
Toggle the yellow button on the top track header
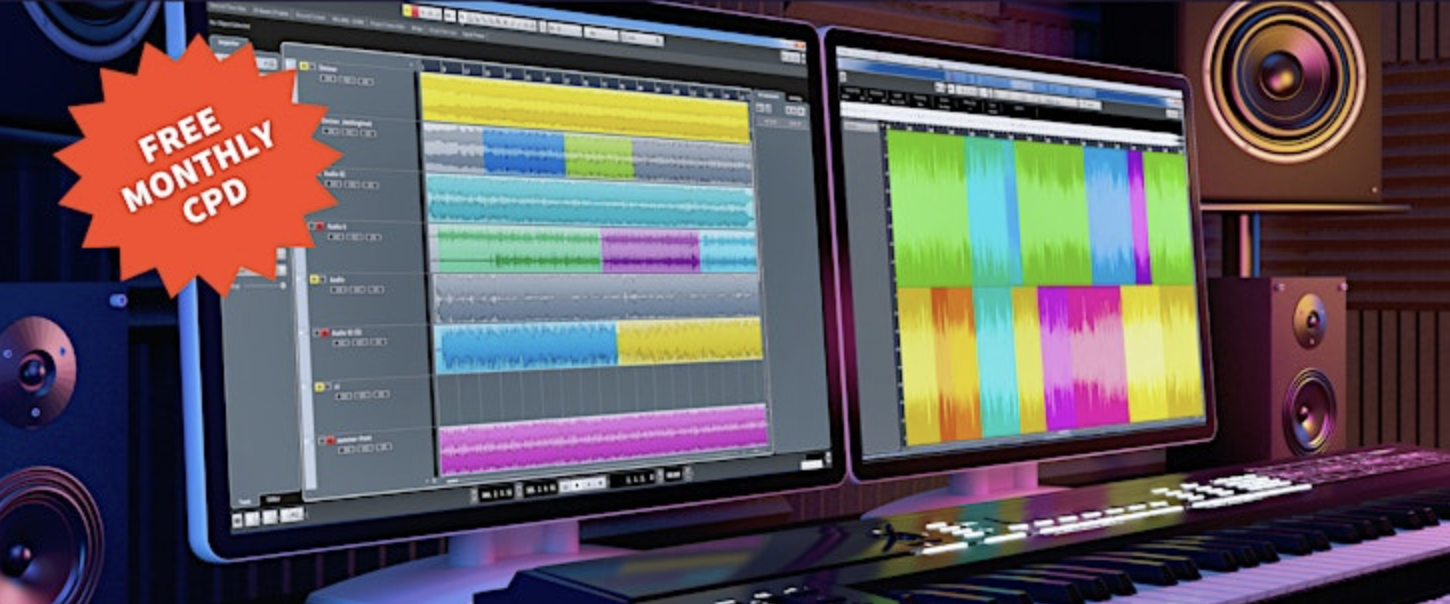tap(305, 66)
